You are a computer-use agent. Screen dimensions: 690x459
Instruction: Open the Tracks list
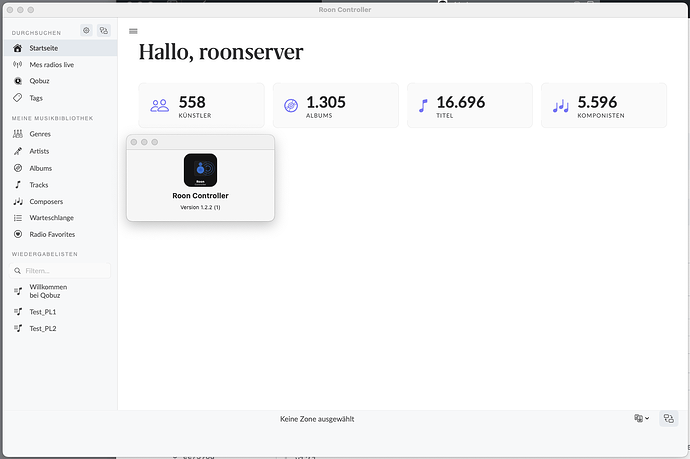pyautogui.click(x=38, y=185)
